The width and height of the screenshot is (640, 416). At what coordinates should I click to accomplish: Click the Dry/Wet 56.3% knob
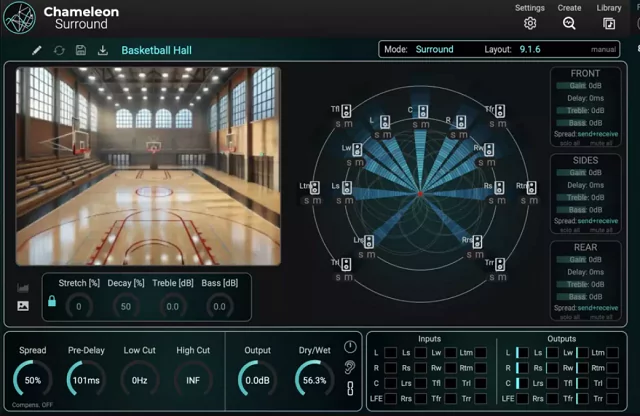(x=314, y=380)
